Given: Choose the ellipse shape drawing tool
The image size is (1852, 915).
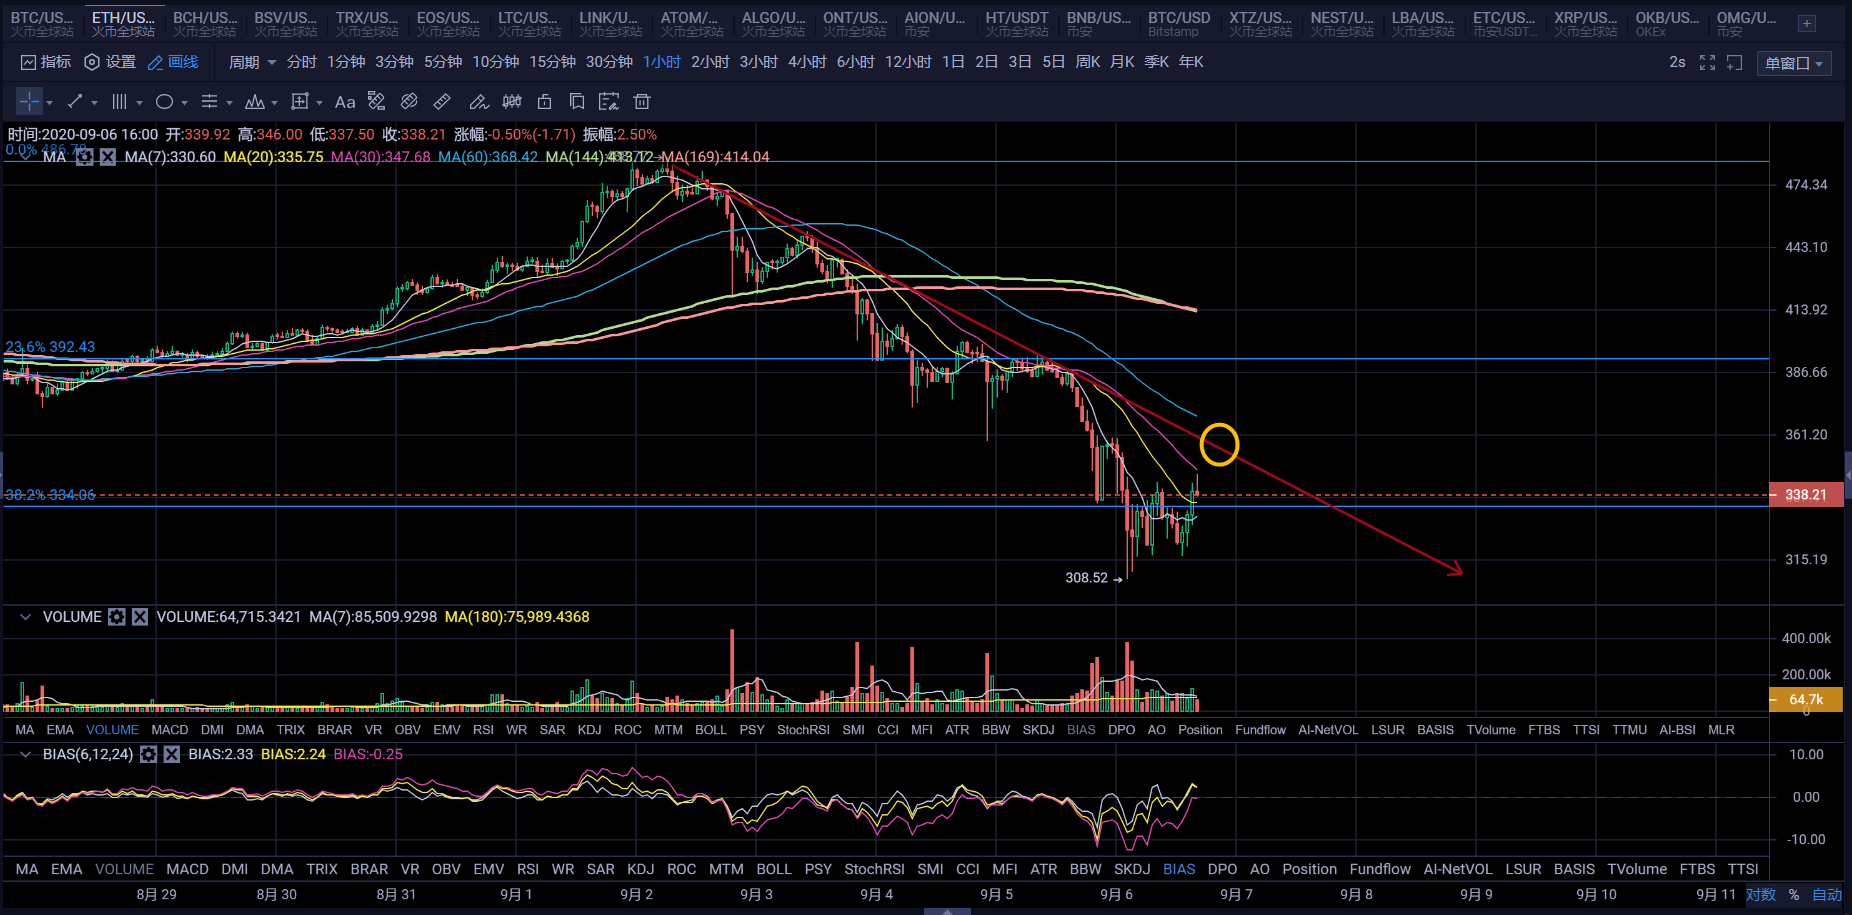Looking at the screenshot, I should click(165, 102).
